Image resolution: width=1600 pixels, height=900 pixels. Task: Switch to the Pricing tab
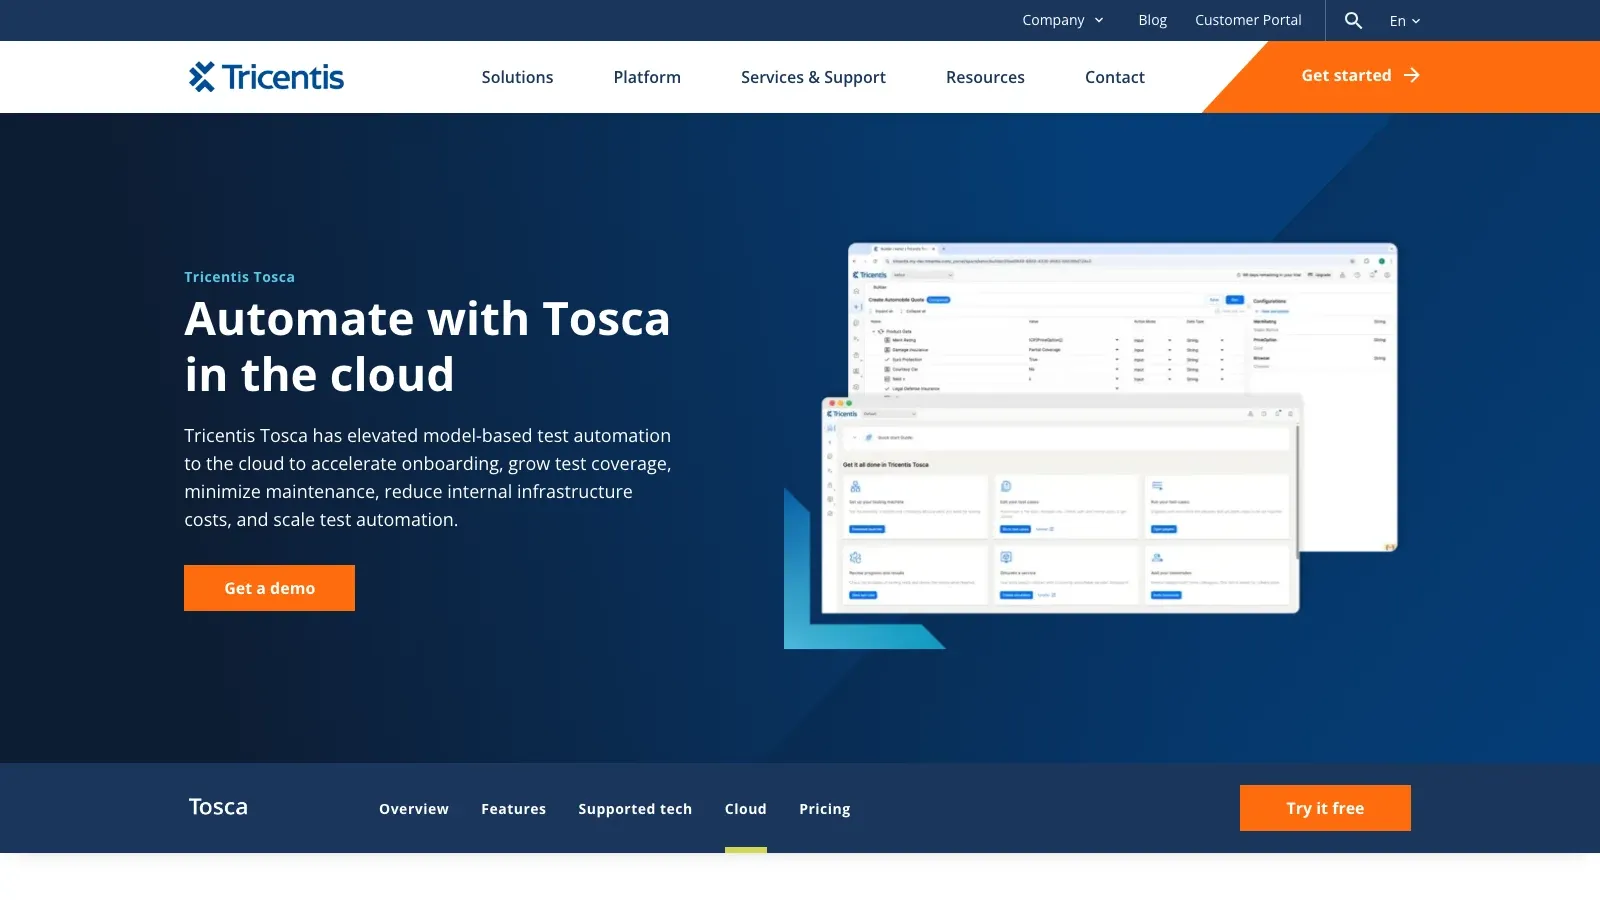pos(825,809)
